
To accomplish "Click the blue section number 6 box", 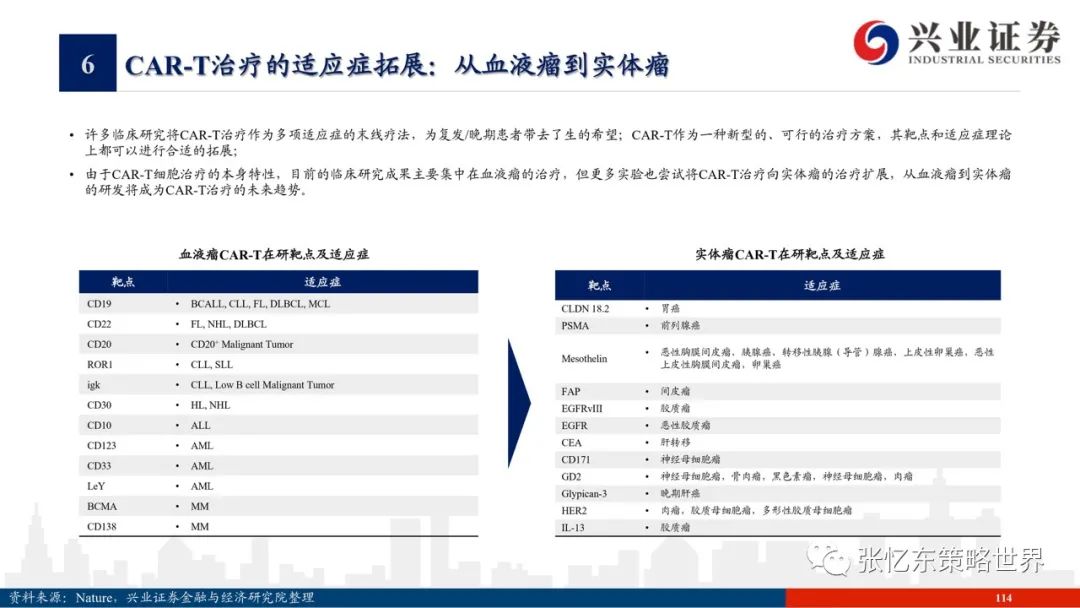I will click(87, 63).
